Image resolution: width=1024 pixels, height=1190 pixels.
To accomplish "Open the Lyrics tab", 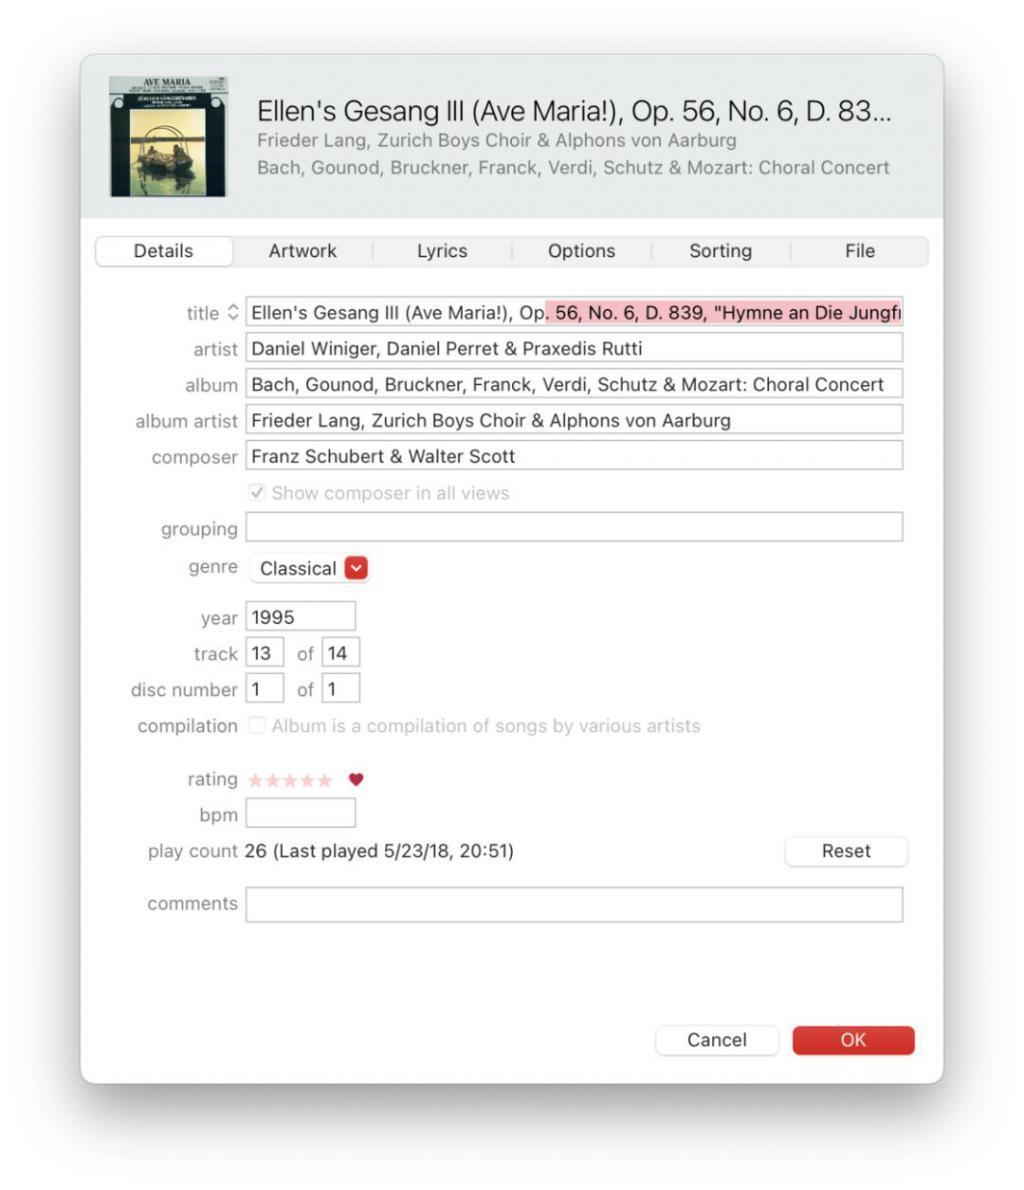I will [x=440, y=251].
